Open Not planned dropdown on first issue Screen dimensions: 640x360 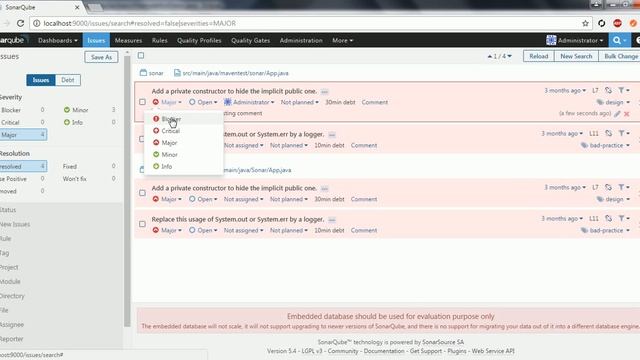(300, 102)
